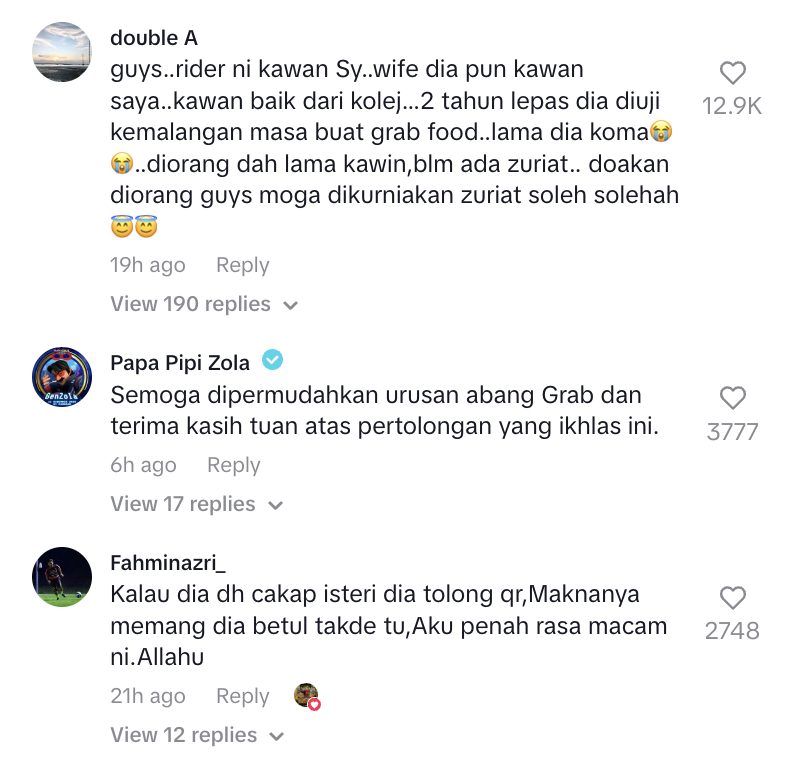Like double A's comment with the heart
Image resolution: width=794 pixels, height=768 pixels.
[x=733, y=73]
